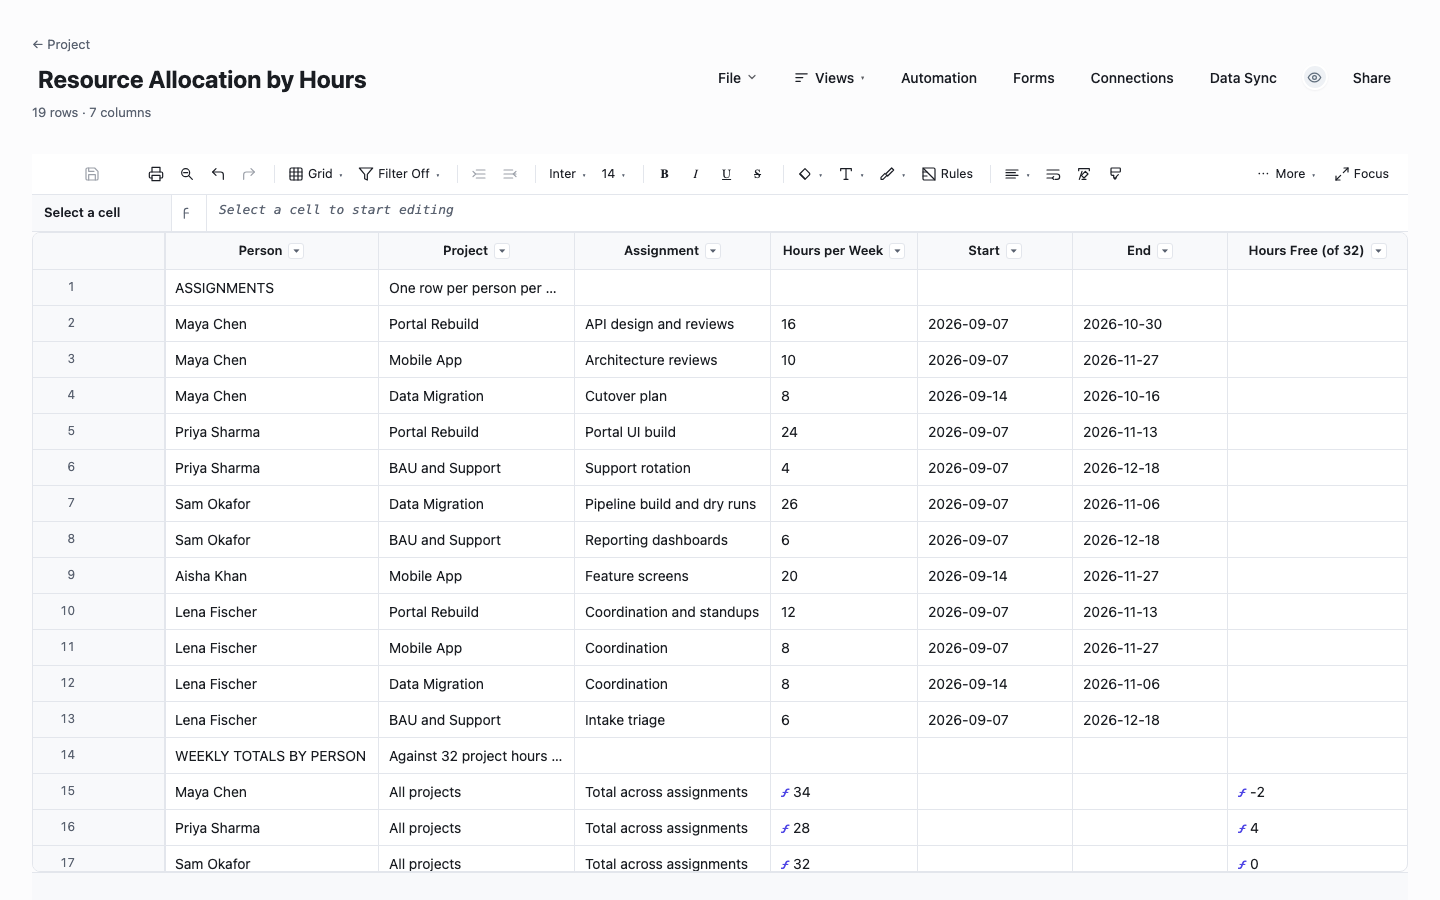Open the Grid view dropdown
Screen dimensions: 1440x900
point(316,174)
